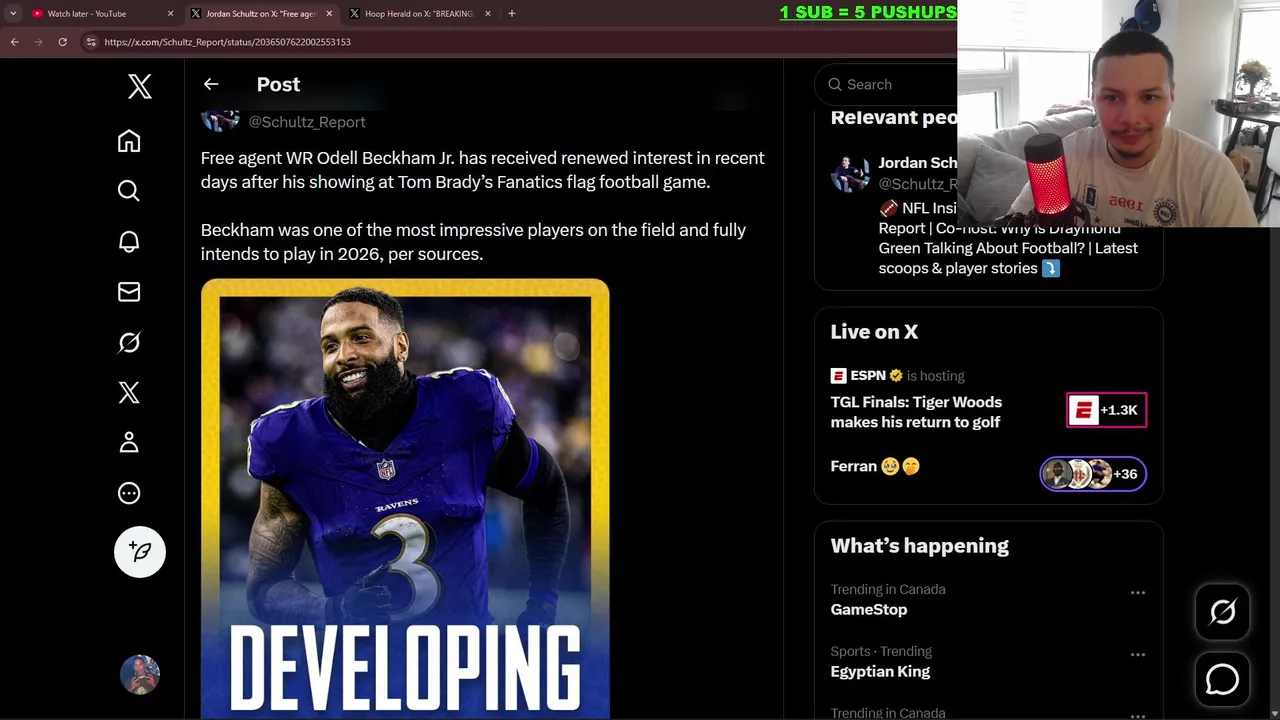Open TGL Finals Tiger Woods live event
Viewport: 1280px width, 720px height.
coord(916,412)
